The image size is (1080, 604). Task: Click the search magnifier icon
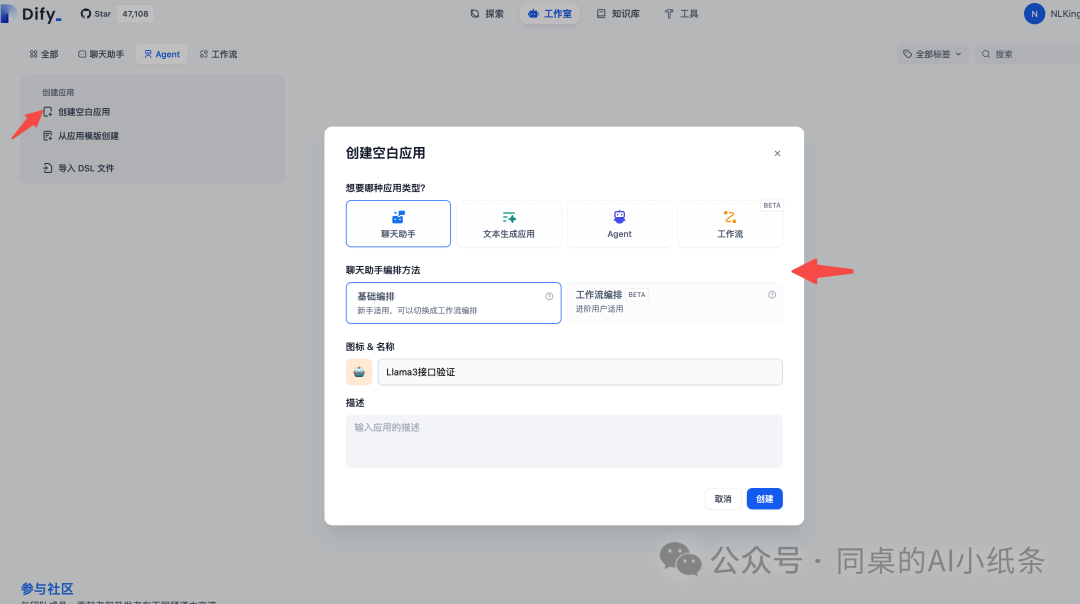986,54
